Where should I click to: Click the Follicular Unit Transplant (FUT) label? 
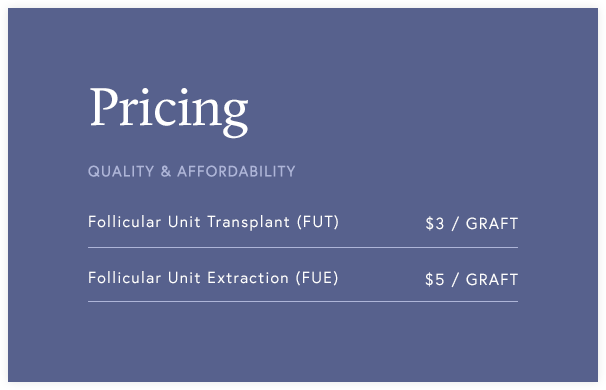coord(213,222)
